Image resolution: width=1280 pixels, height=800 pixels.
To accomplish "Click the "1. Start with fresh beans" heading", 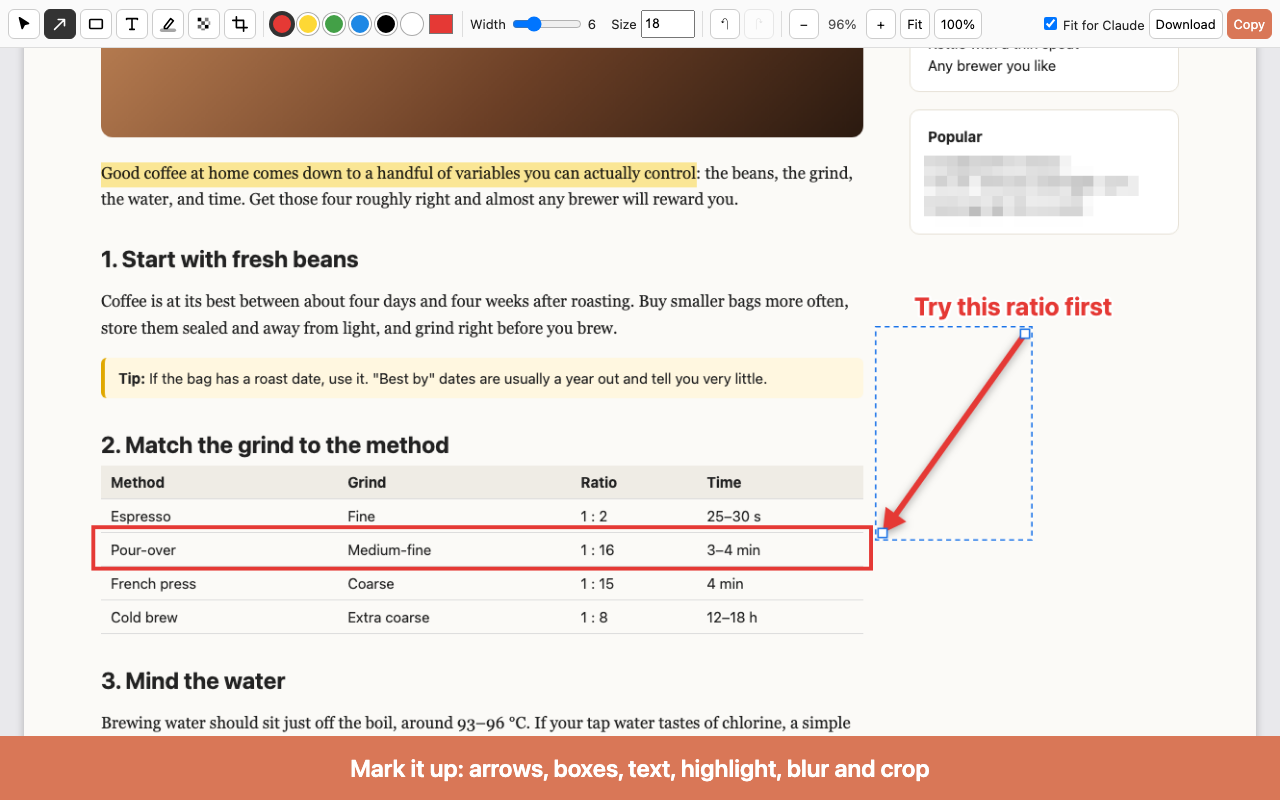I will (x=230, y=260).
